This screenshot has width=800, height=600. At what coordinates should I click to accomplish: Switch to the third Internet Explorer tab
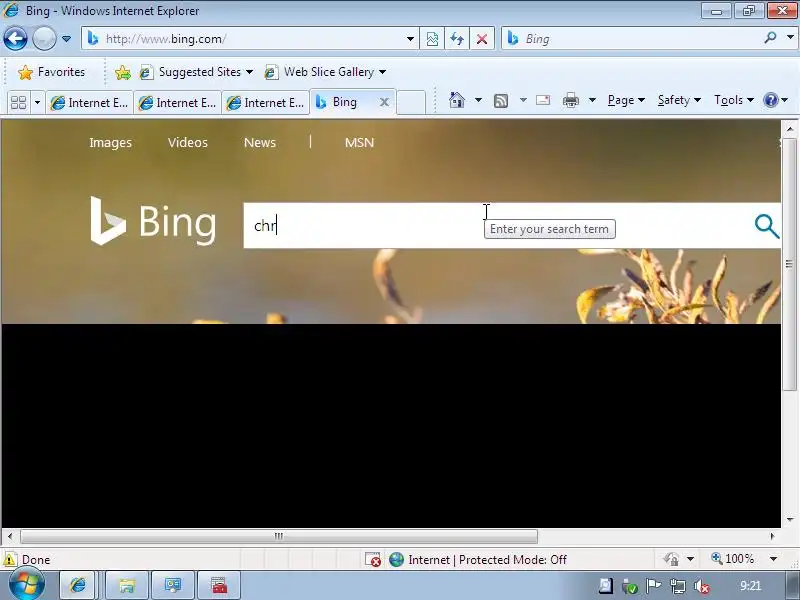[x=265, y=103]
